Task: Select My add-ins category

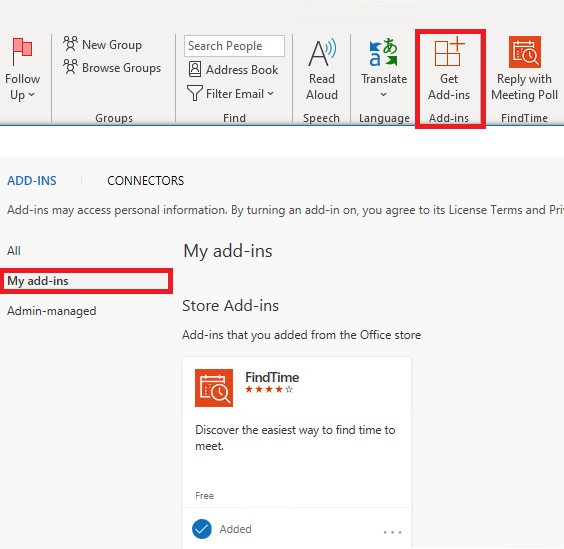Action: click(86, 281)
